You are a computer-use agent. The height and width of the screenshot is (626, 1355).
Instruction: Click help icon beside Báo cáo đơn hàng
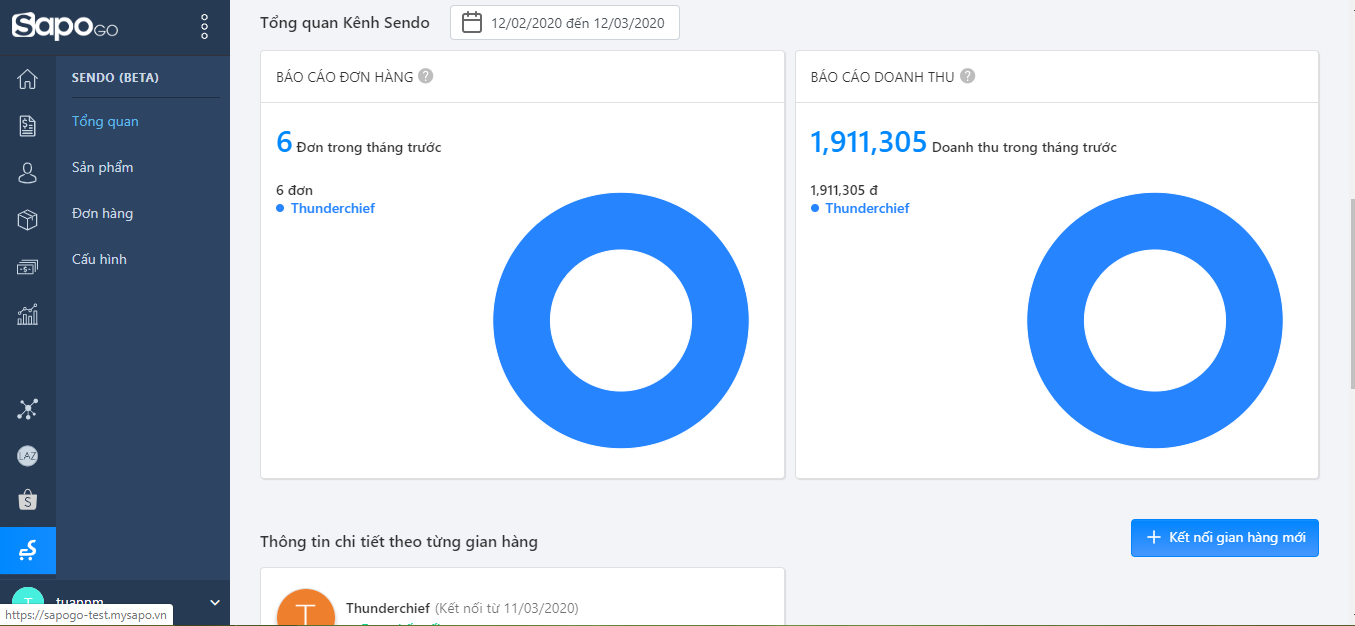pyautogui.click(x=426, y=76)
